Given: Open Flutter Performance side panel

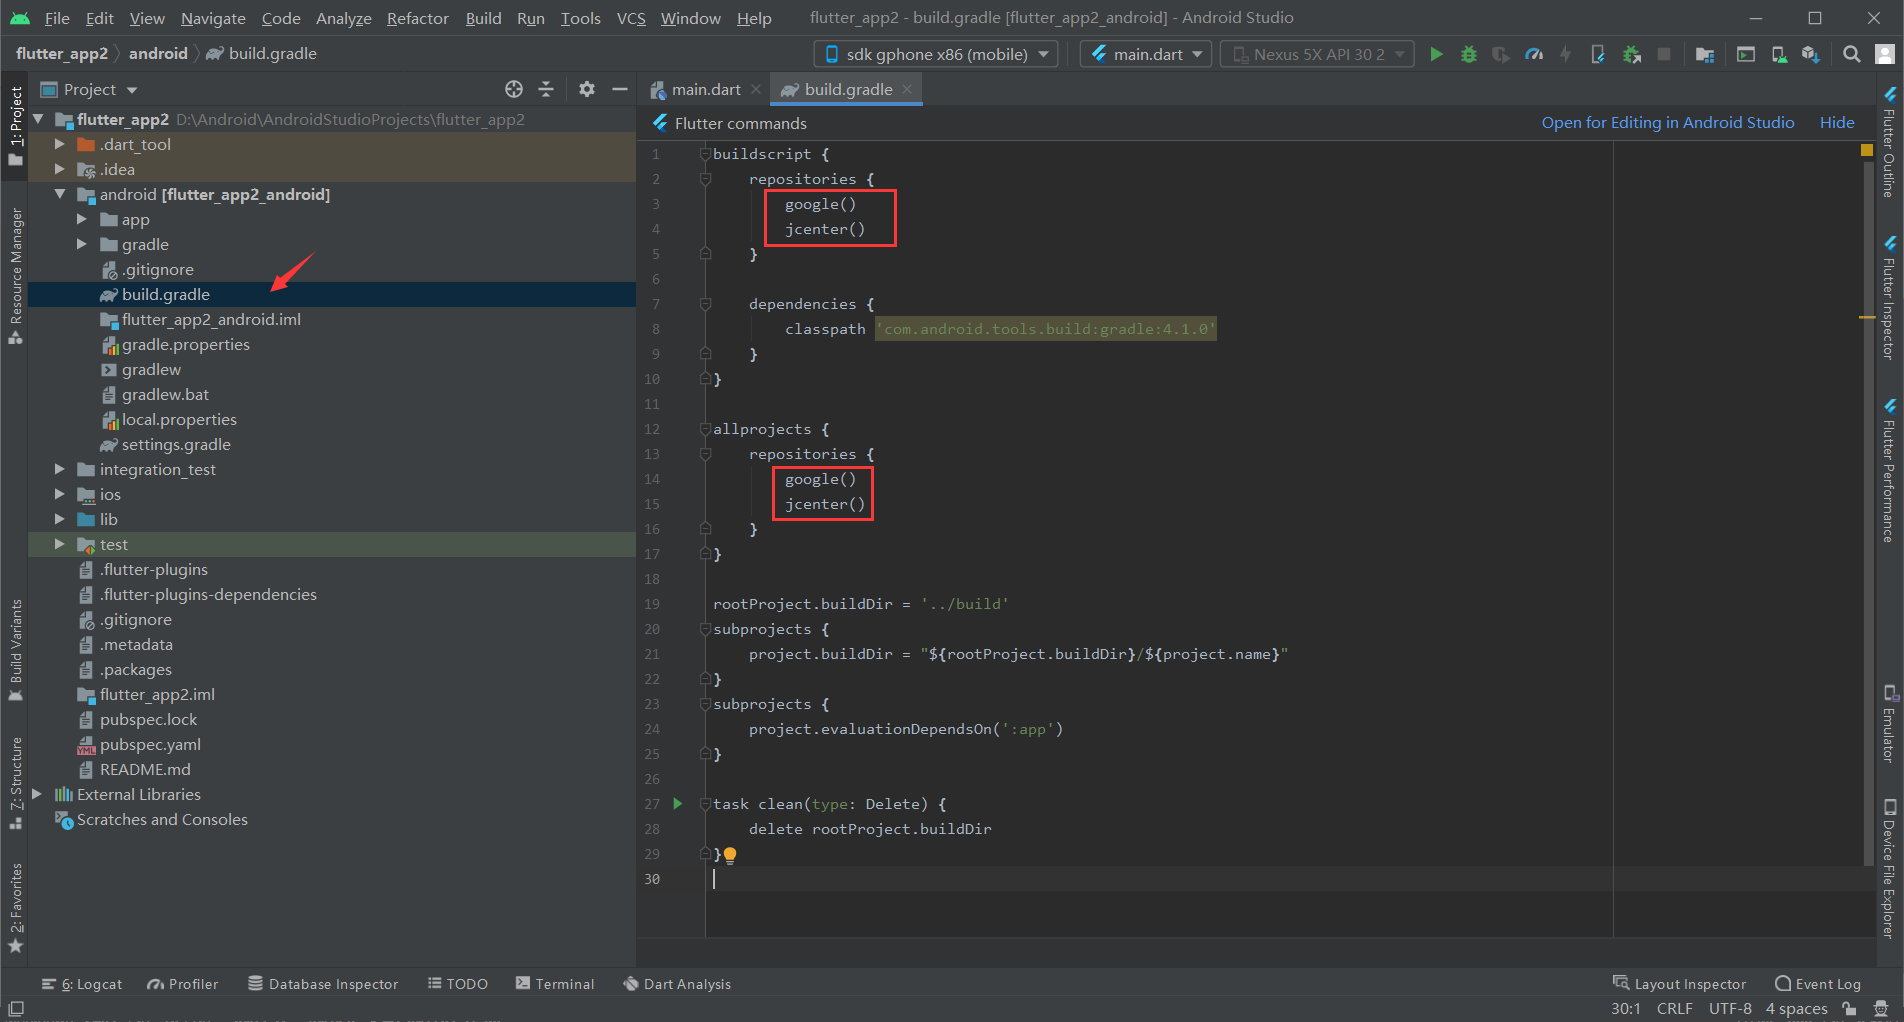Looking at the screenshot, I should 1889,470.
